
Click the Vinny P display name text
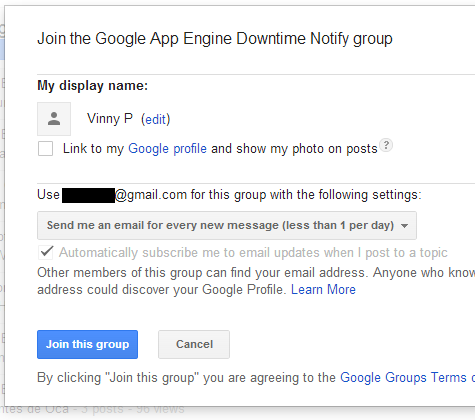tap(110, 119)
